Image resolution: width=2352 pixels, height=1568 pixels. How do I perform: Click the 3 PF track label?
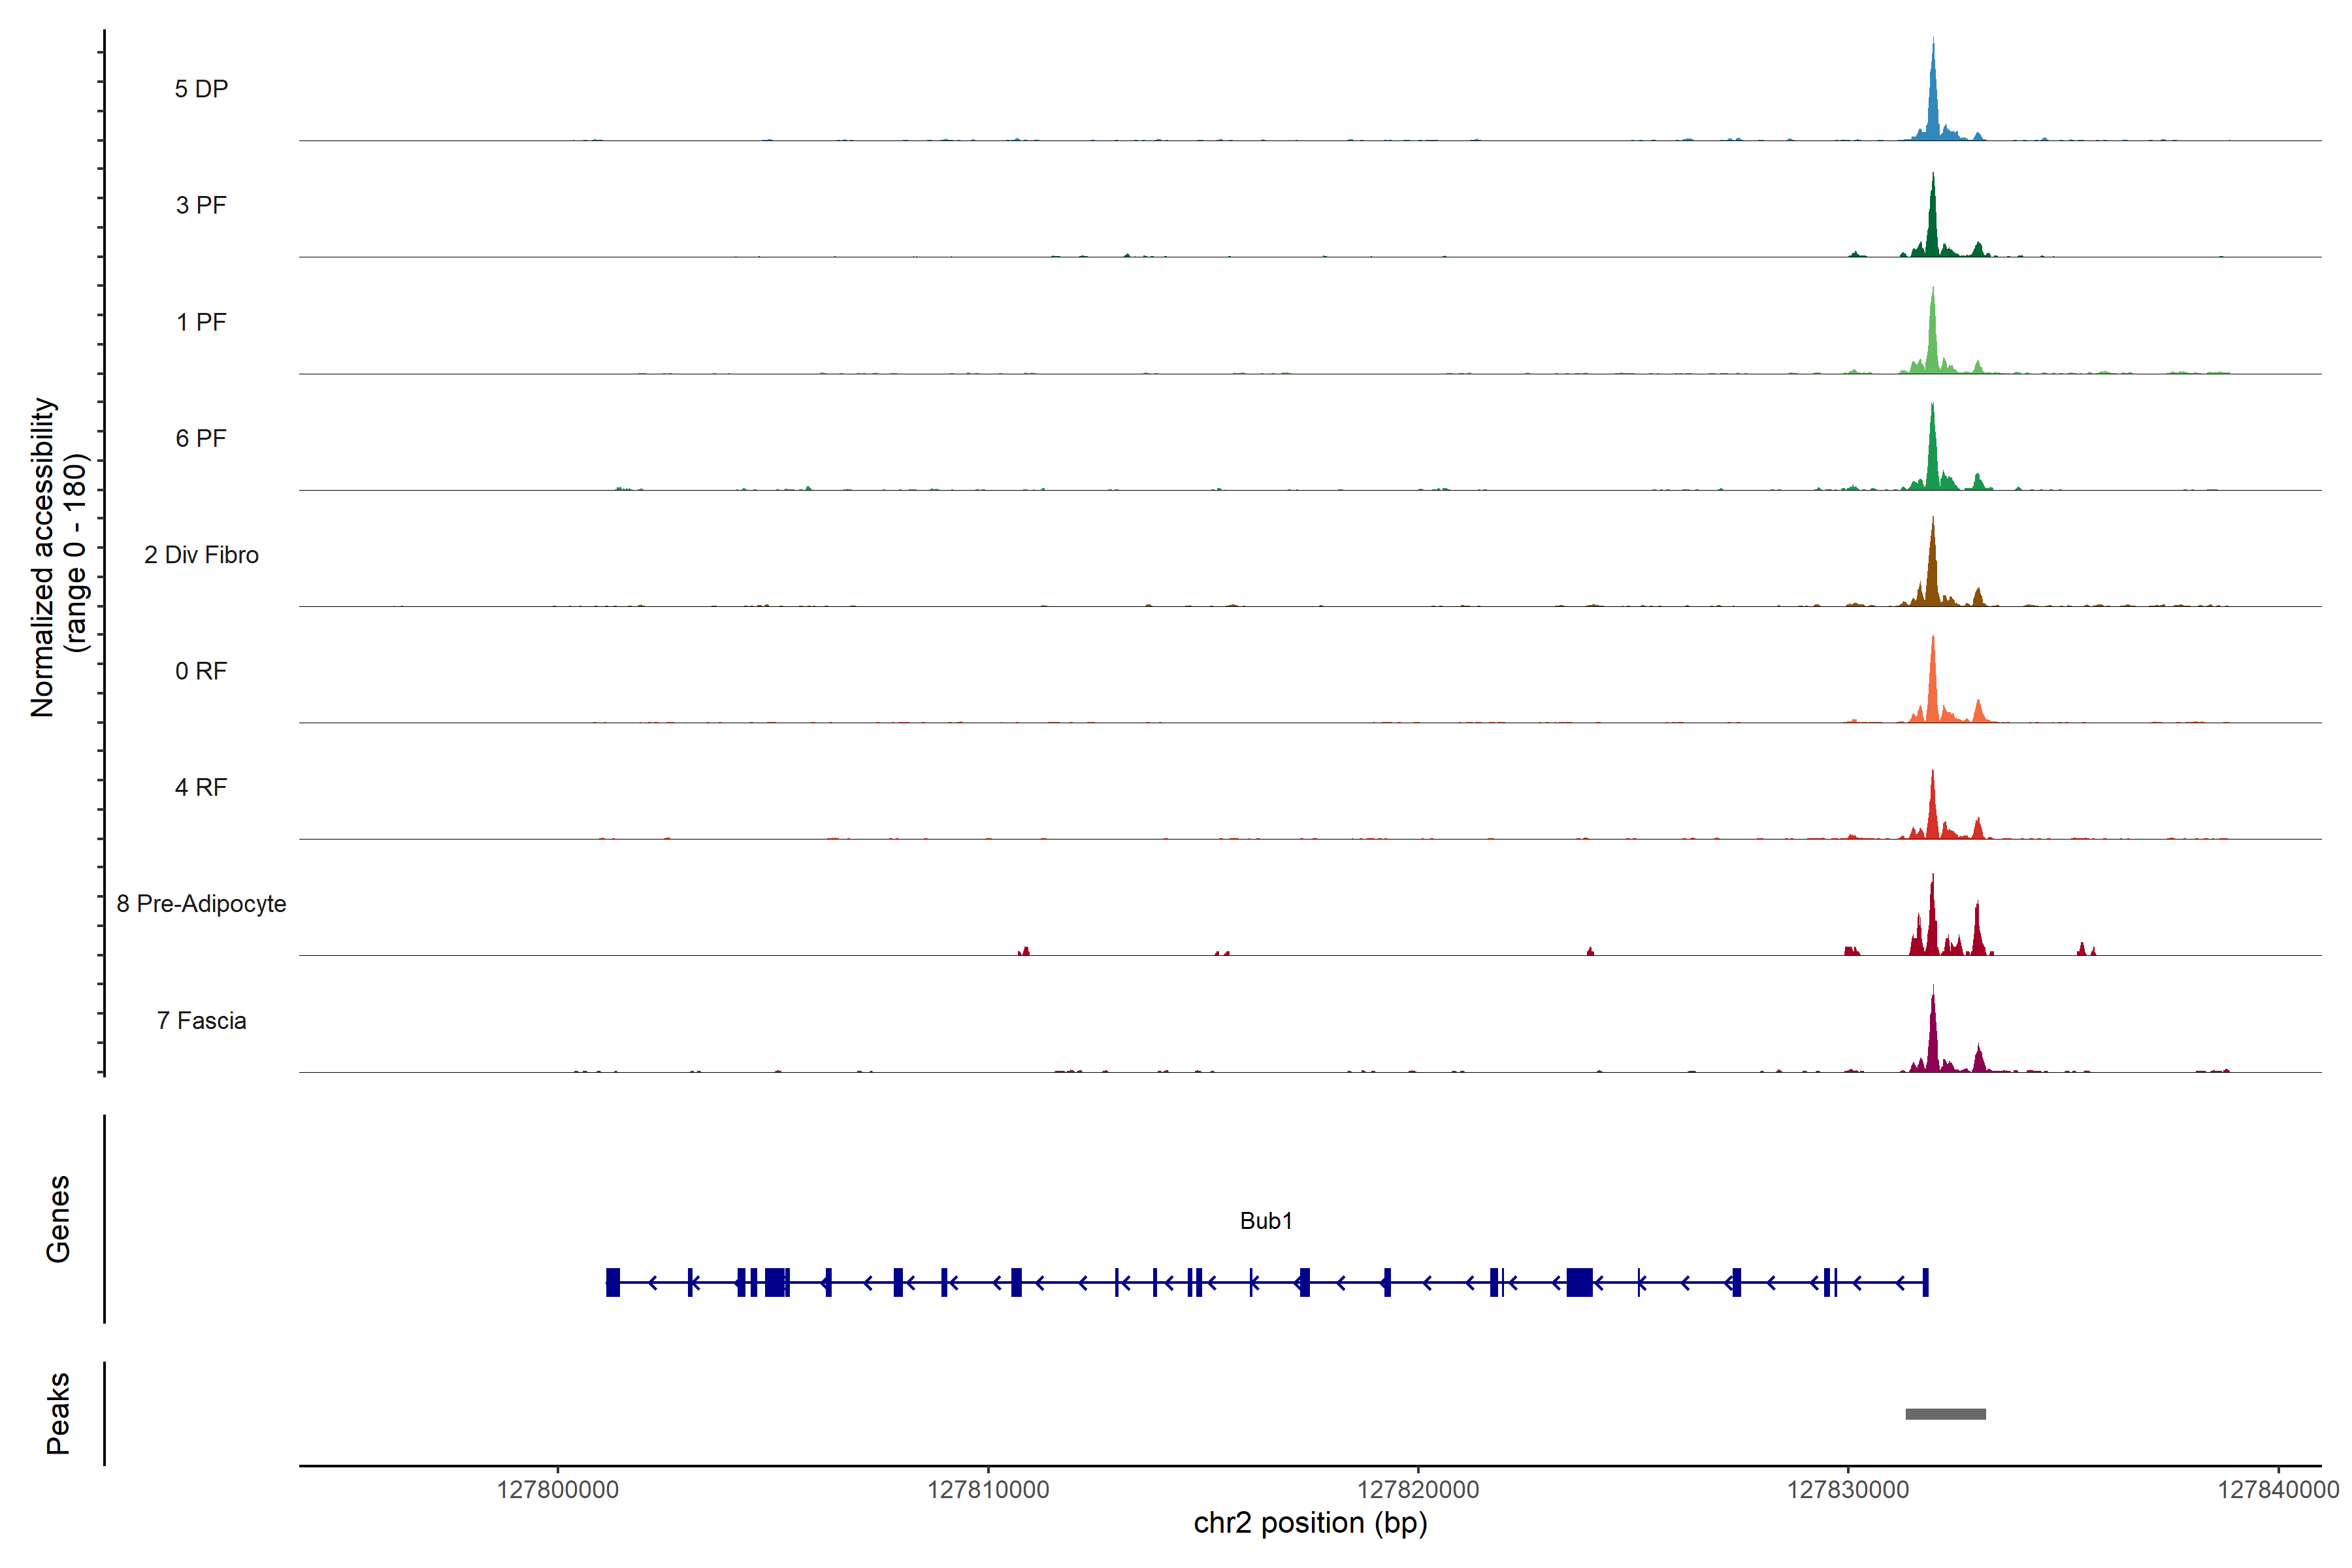click(x=201, y=205)
